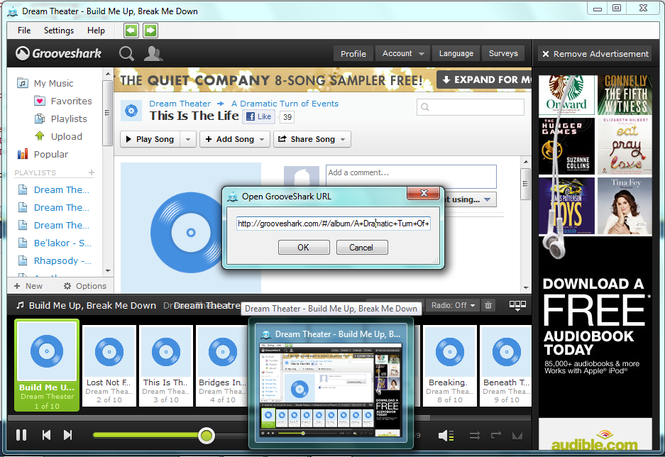Open Help menu
Image resolution: width=665 pixels, height=457 pixels.
tap(96, 31)
